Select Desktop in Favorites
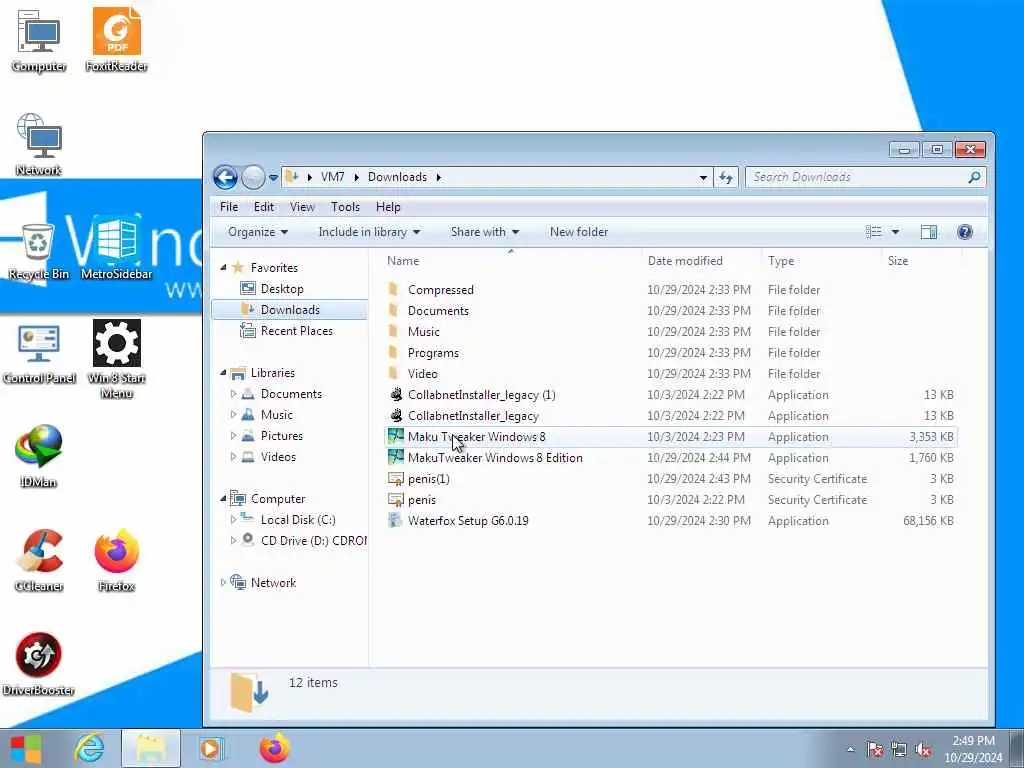 pyautogui.click(x=281, y=289)
